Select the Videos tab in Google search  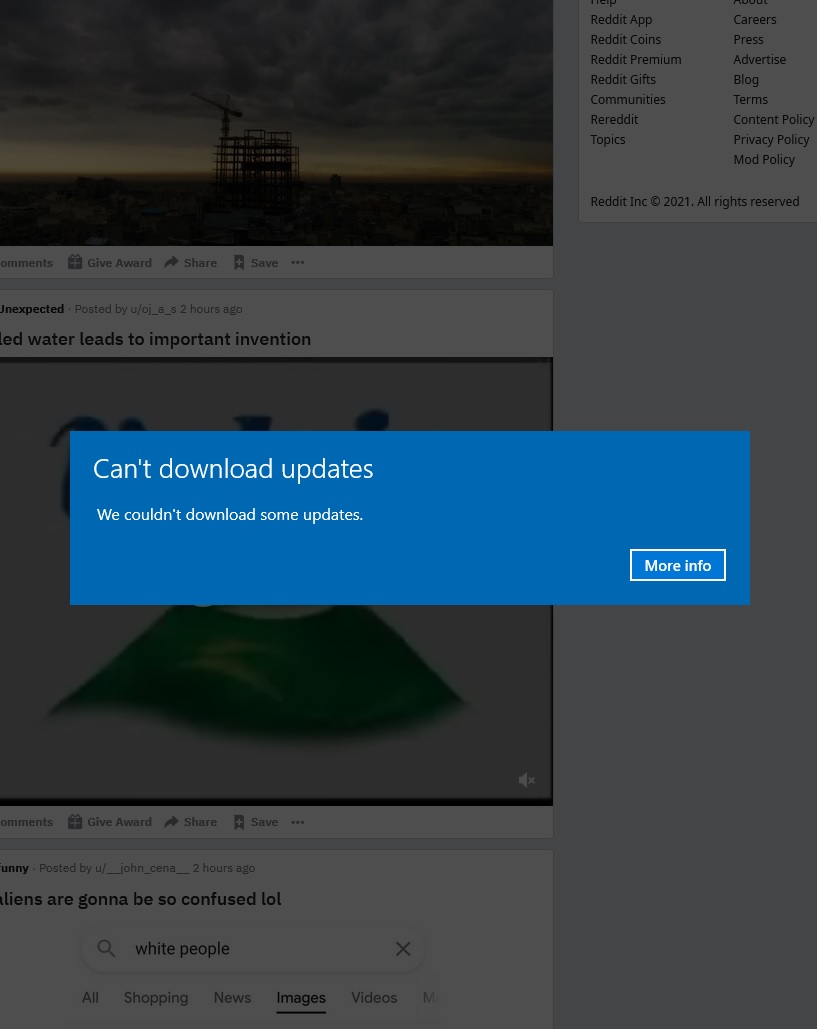point(374,997)
